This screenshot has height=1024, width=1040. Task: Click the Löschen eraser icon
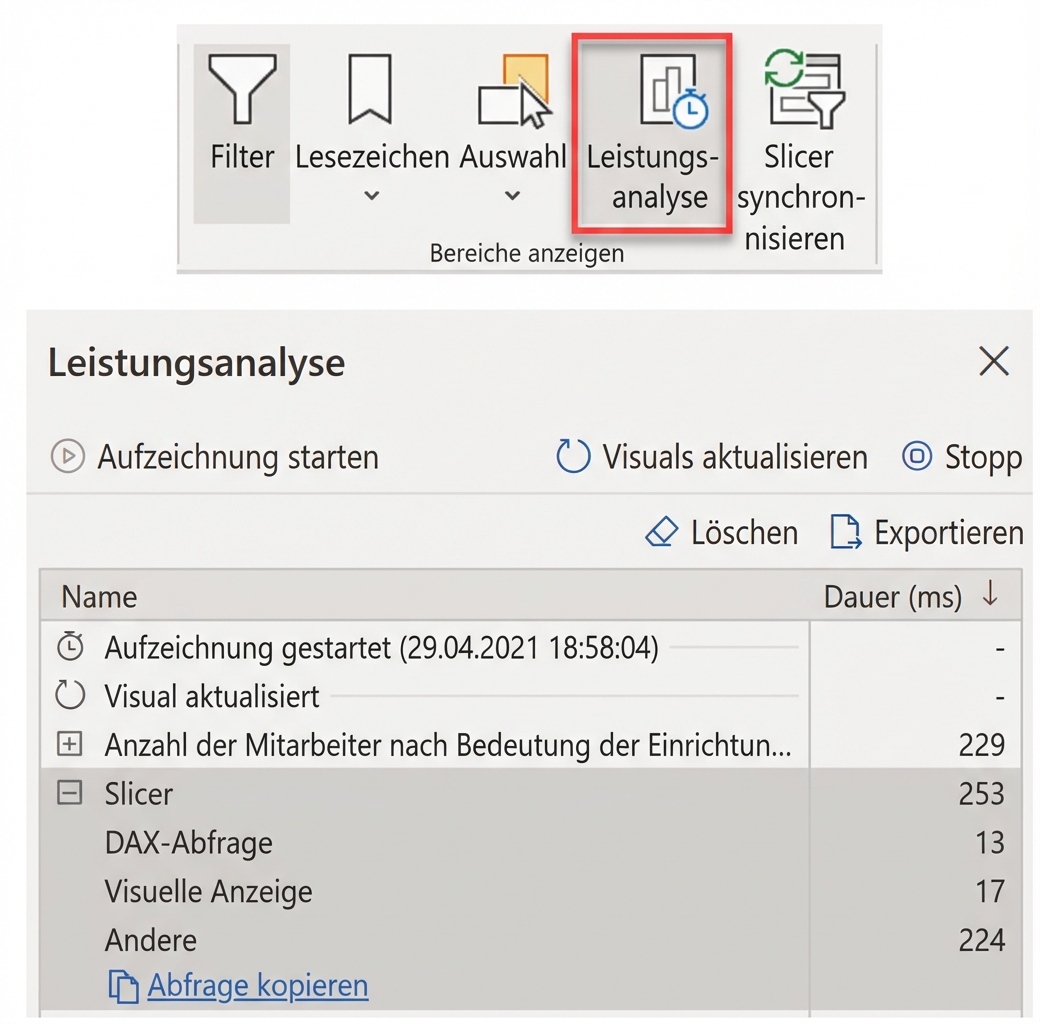coord(663,532)
